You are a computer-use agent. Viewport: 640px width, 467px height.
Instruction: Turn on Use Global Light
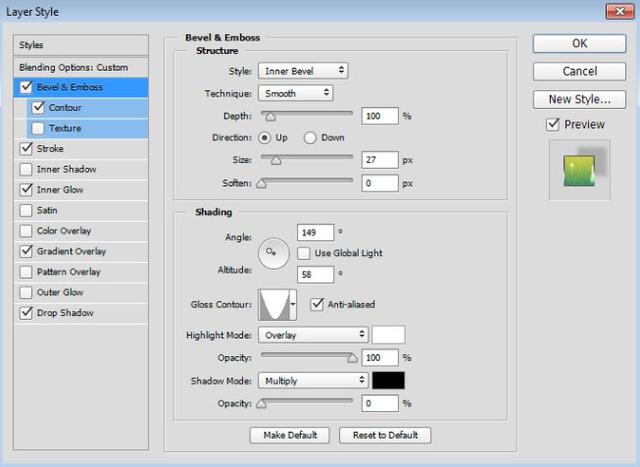click(306, 253)
